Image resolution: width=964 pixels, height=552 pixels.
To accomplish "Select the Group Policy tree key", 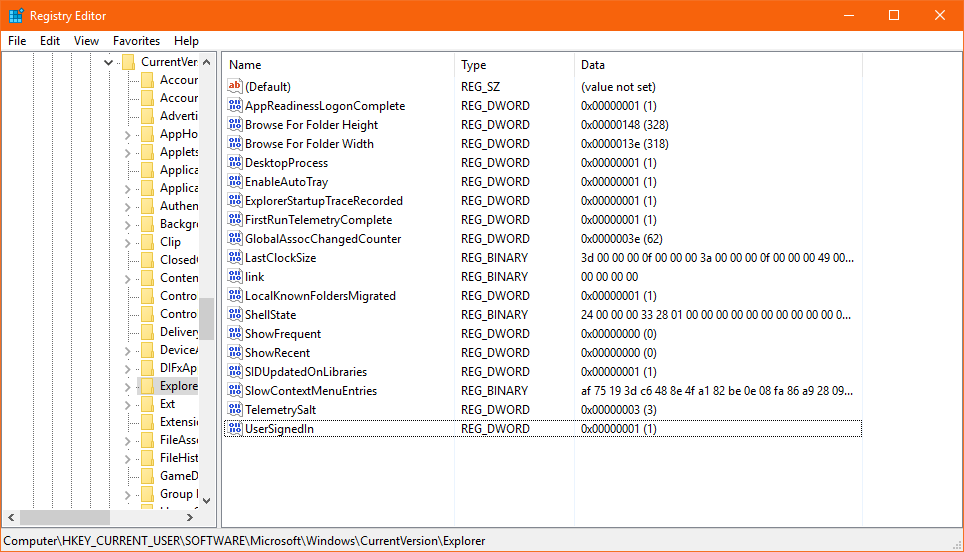I will (179, 494).
